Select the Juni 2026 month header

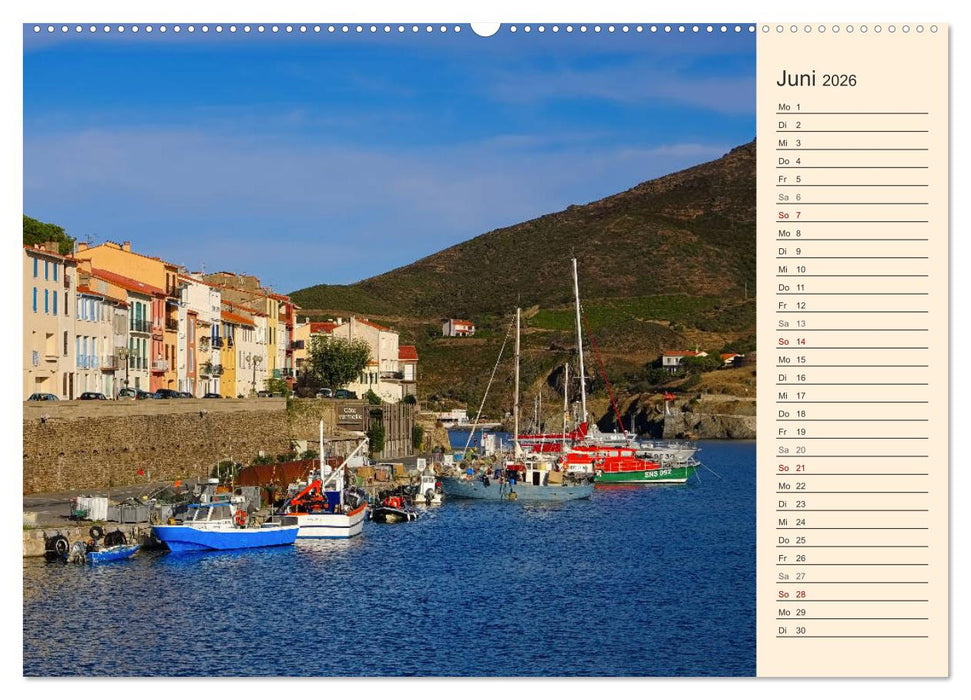point(815,78)
